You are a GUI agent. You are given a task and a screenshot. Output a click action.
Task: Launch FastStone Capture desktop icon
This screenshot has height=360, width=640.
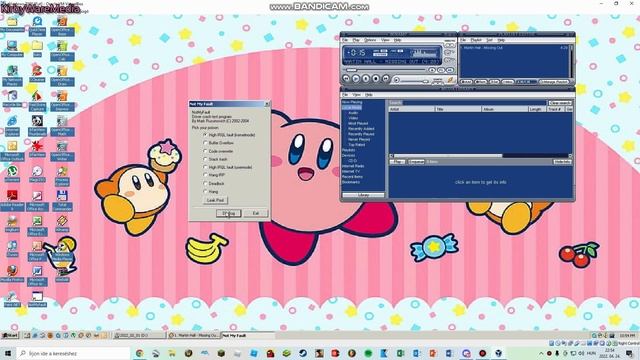[x=37, y=100]
